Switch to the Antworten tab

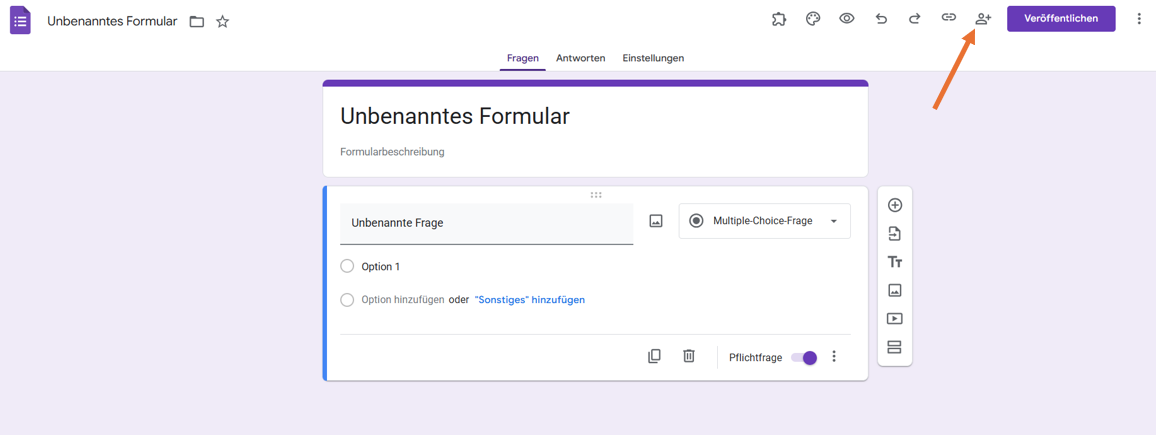pyautogui.click(x=580, y=58)
